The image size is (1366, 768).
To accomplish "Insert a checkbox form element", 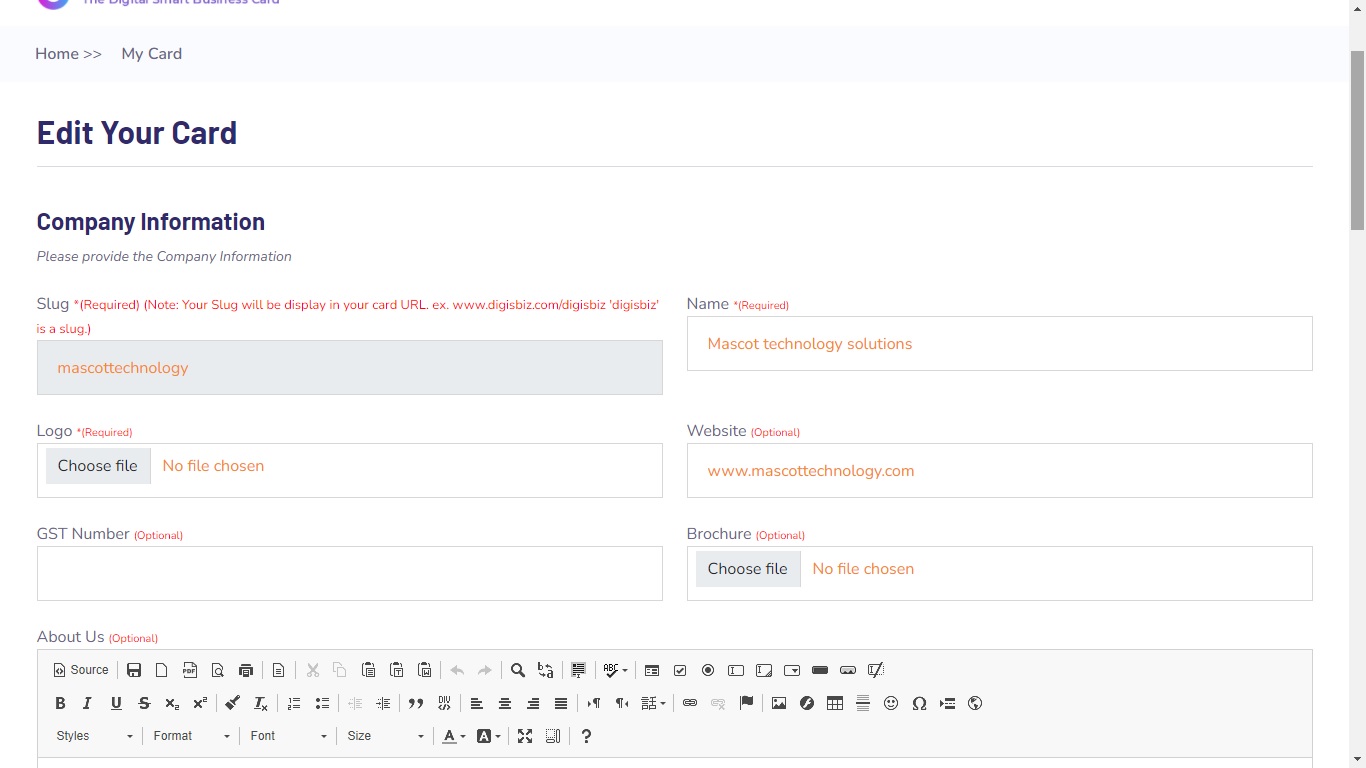I will 680,670.
